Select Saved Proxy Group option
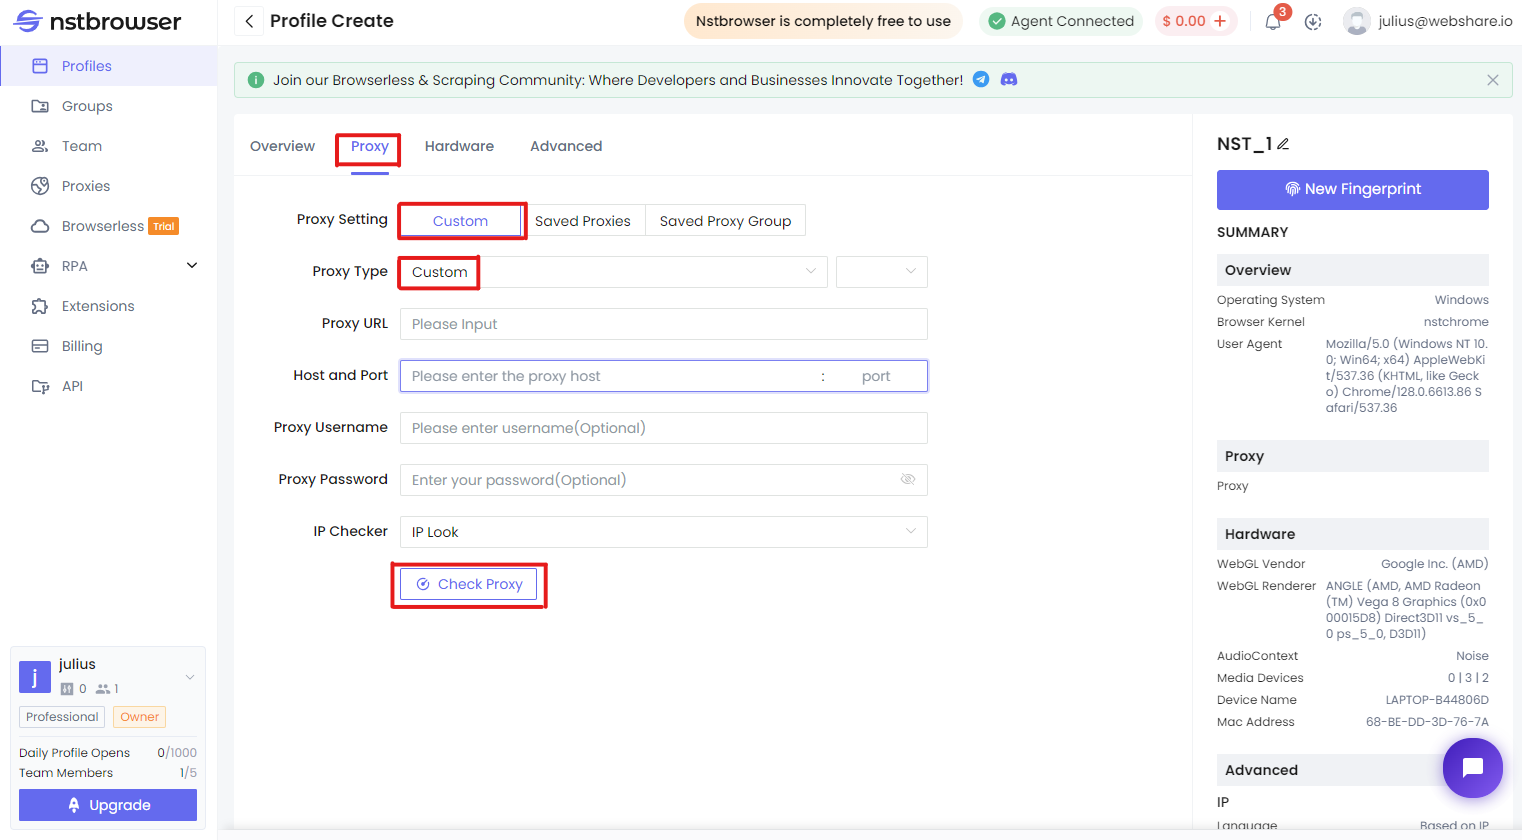1522x840 pixels. pos(725,221)
